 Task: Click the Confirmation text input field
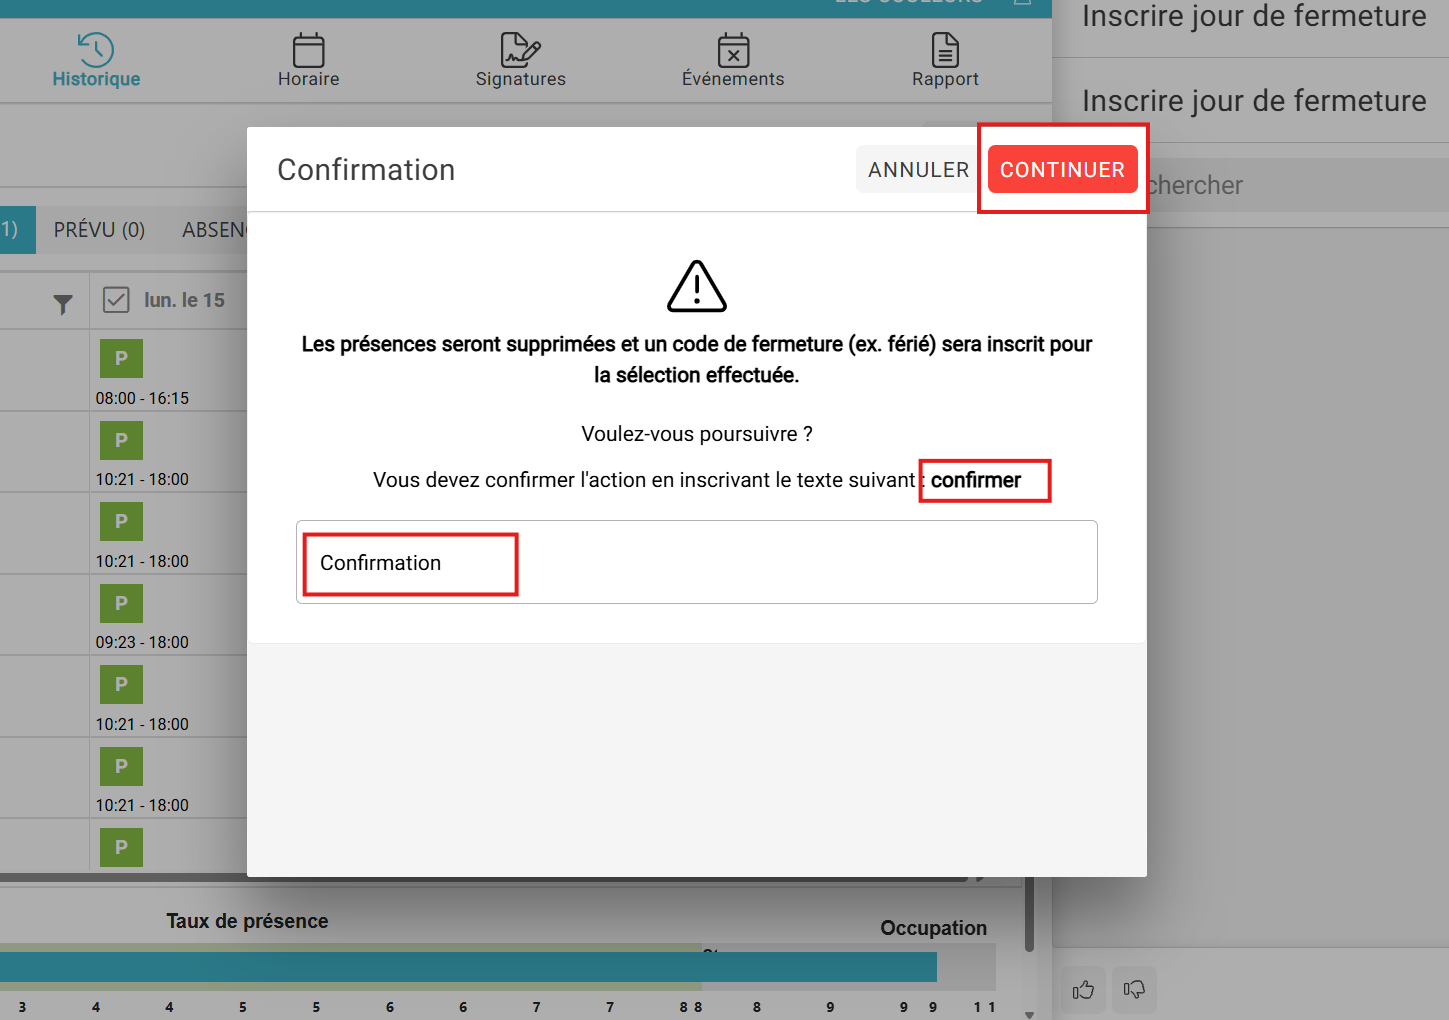[696, 563]
